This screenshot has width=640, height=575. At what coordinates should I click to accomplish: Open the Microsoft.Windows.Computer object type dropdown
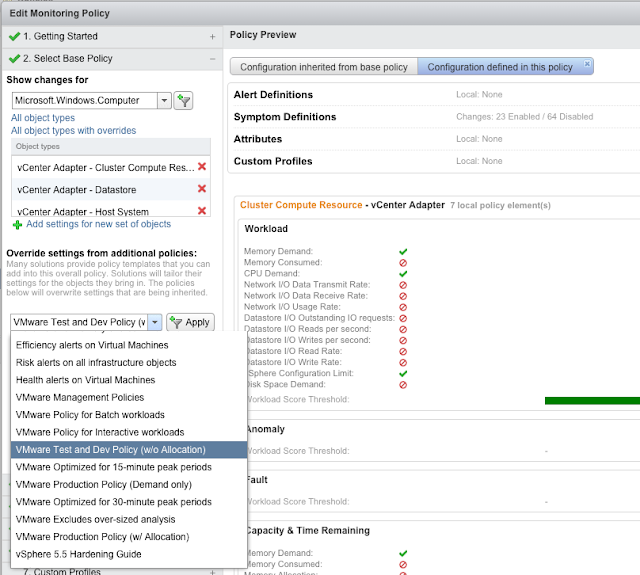(163, 100)
